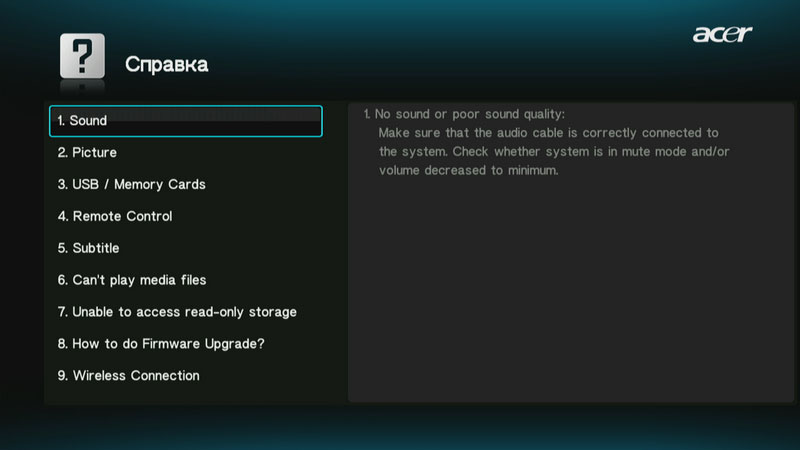800x450 pixels.
Task: Open Can't play media files topic
Action: point(131,280)
